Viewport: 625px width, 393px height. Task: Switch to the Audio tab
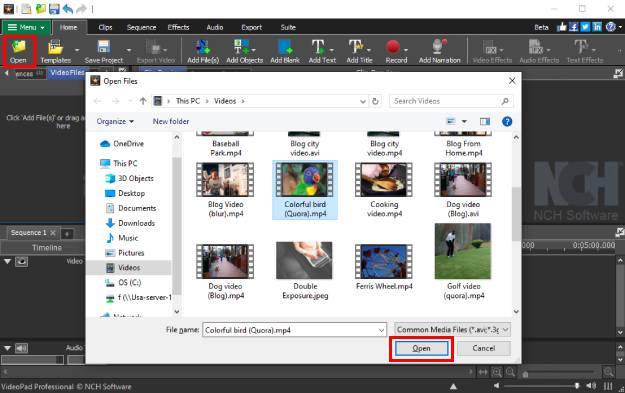(x=214, y=27)
